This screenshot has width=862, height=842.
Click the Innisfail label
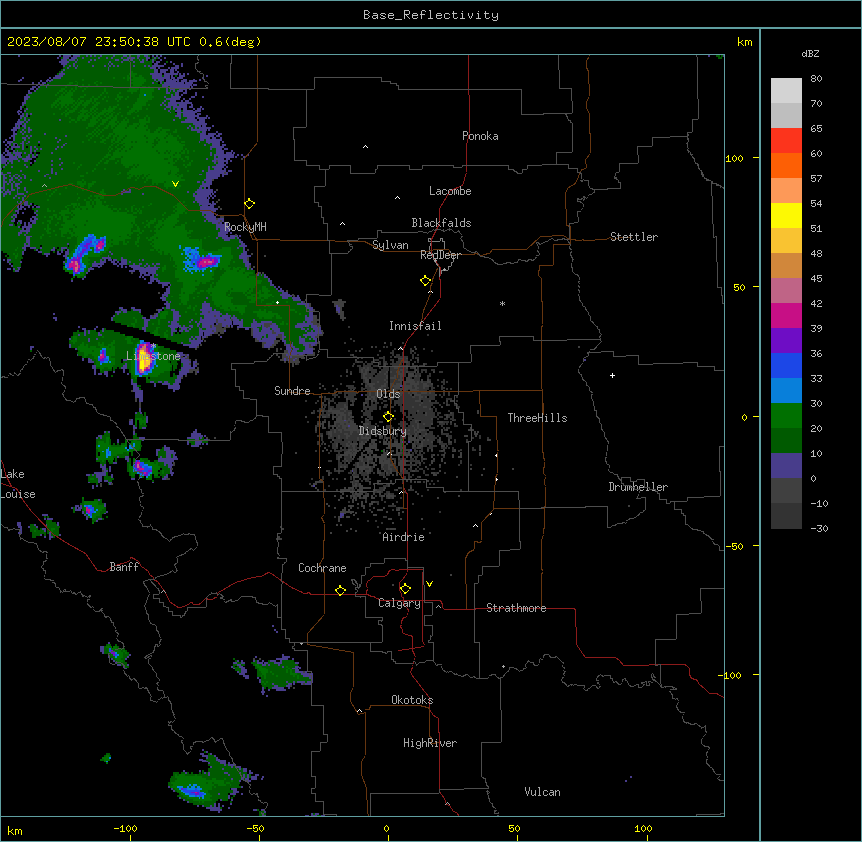[415, 326]
